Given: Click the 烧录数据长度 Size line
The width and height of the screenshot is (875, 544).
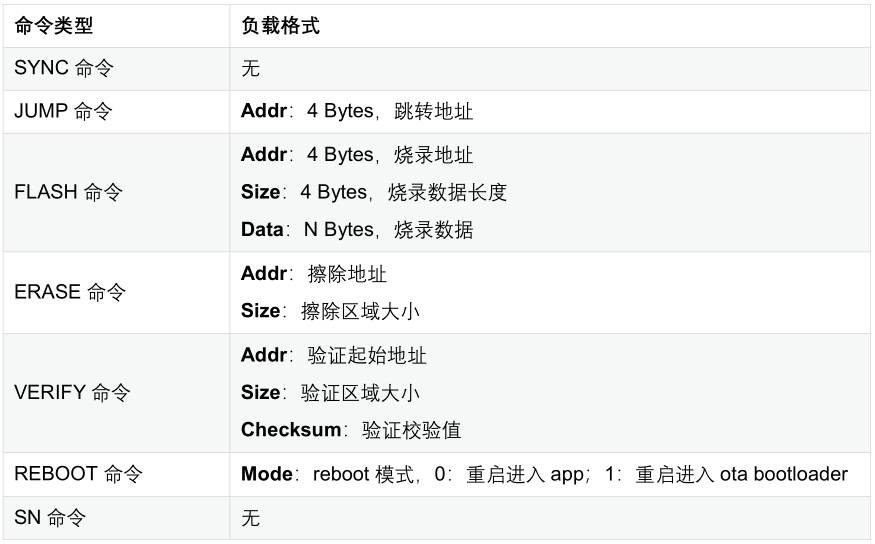Looking at the screenshot, I should point(374,192).
